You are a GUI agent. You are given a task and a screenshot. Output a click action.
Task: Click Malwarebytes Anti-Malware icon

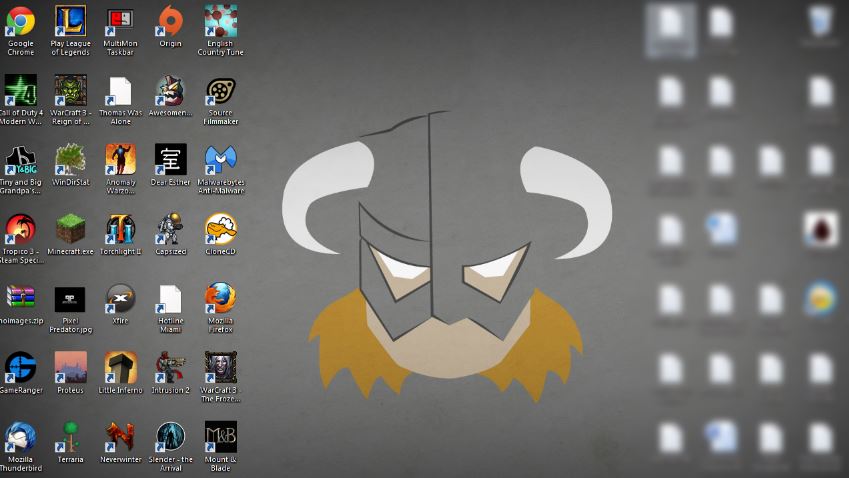pyautogui.click(x=220, y=160)
